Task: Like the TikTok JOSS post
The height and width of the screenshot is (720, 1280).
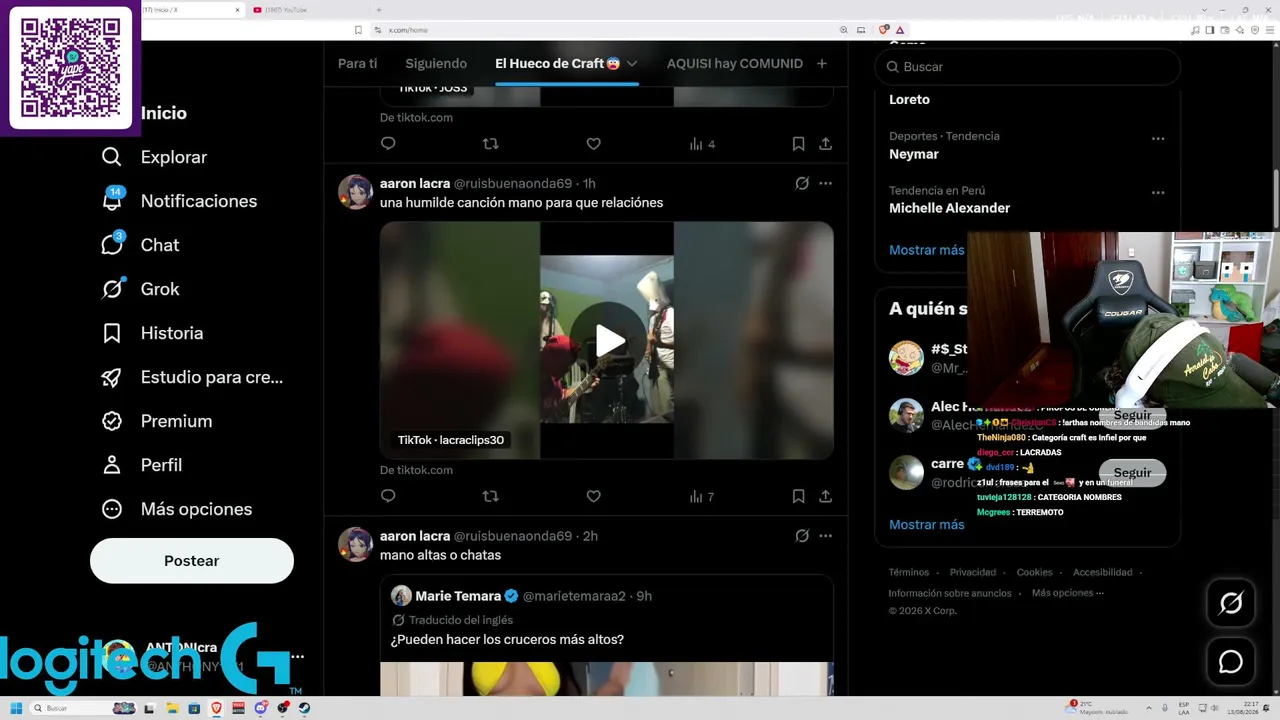Action: (x=593, y=144)
